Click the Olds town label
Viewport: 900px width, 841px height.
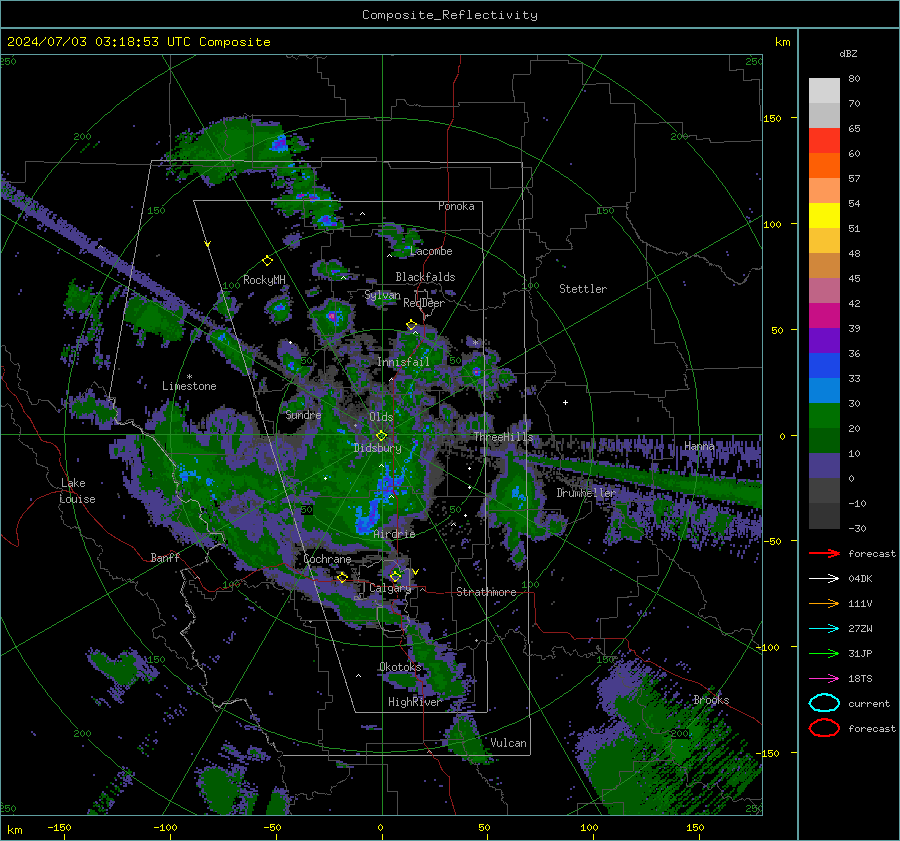[x=381, y=417]
